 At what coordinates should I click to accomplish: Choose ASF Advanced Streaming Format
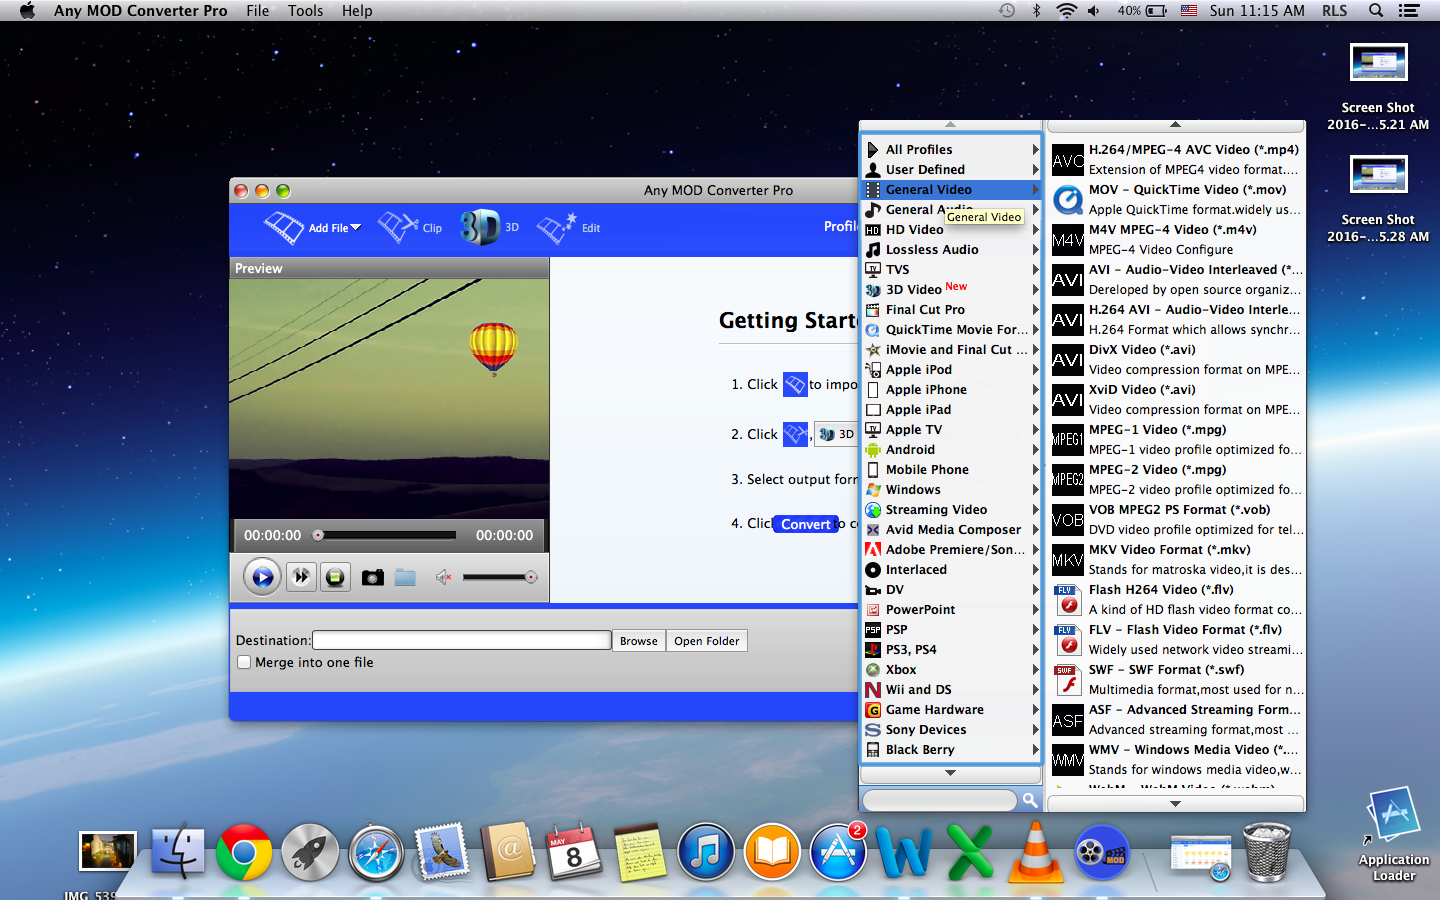pos(1177,719)
